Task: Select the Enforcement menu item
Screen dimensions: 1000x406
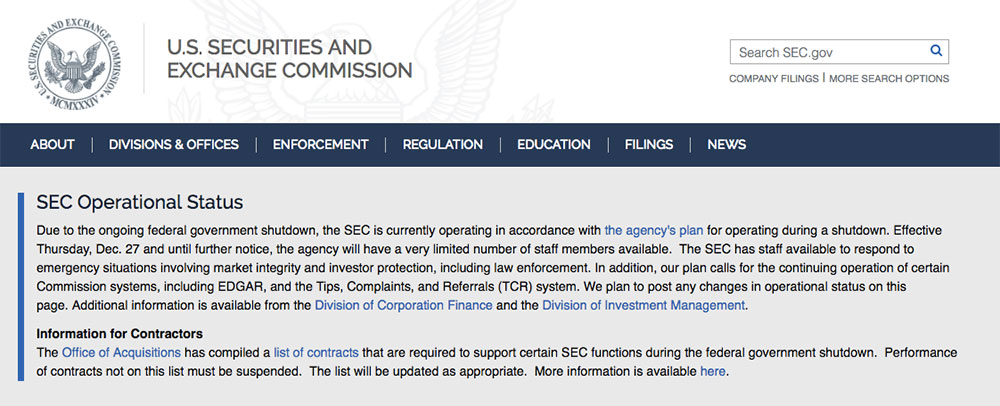Action: click(x=321, y=145)
